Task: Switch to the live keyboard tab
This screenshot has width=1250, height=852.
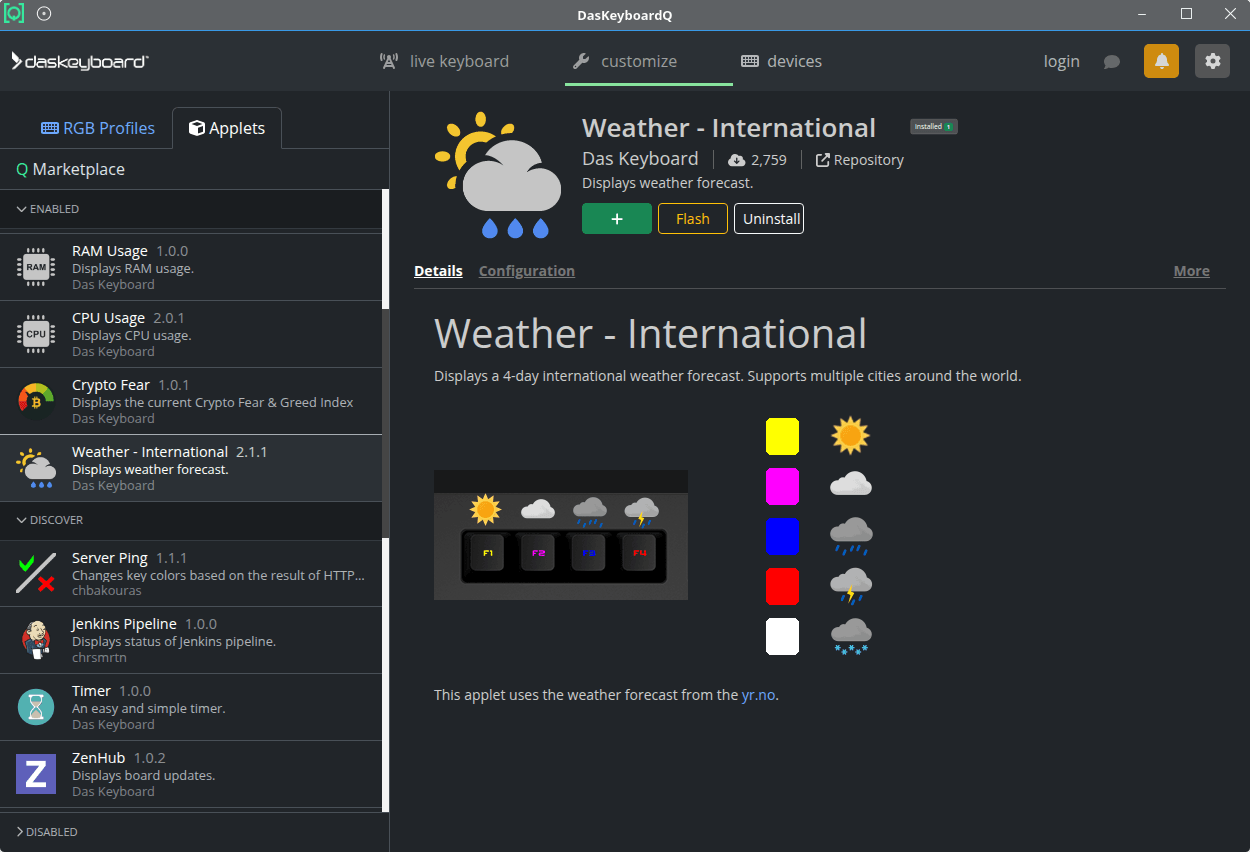Action: 445,61
